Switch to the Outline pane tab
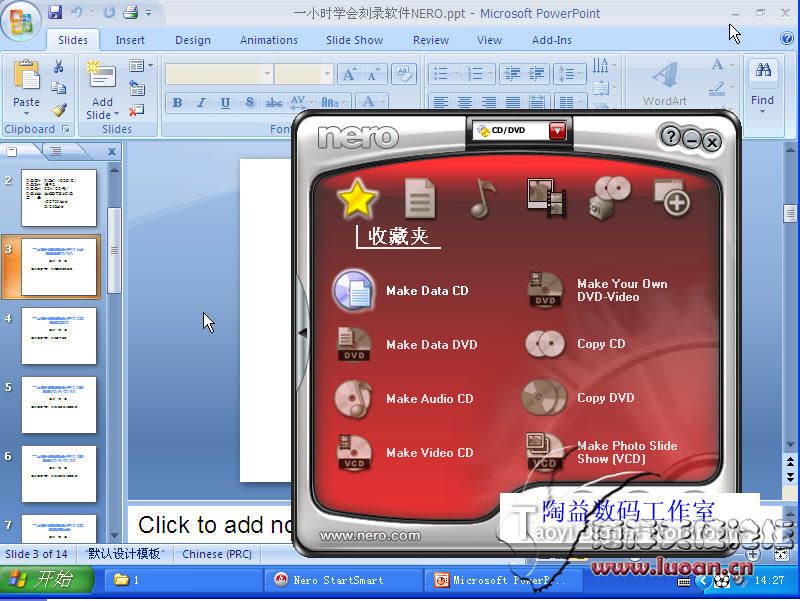The image size is (800, 601). click(x=56, y=151)
